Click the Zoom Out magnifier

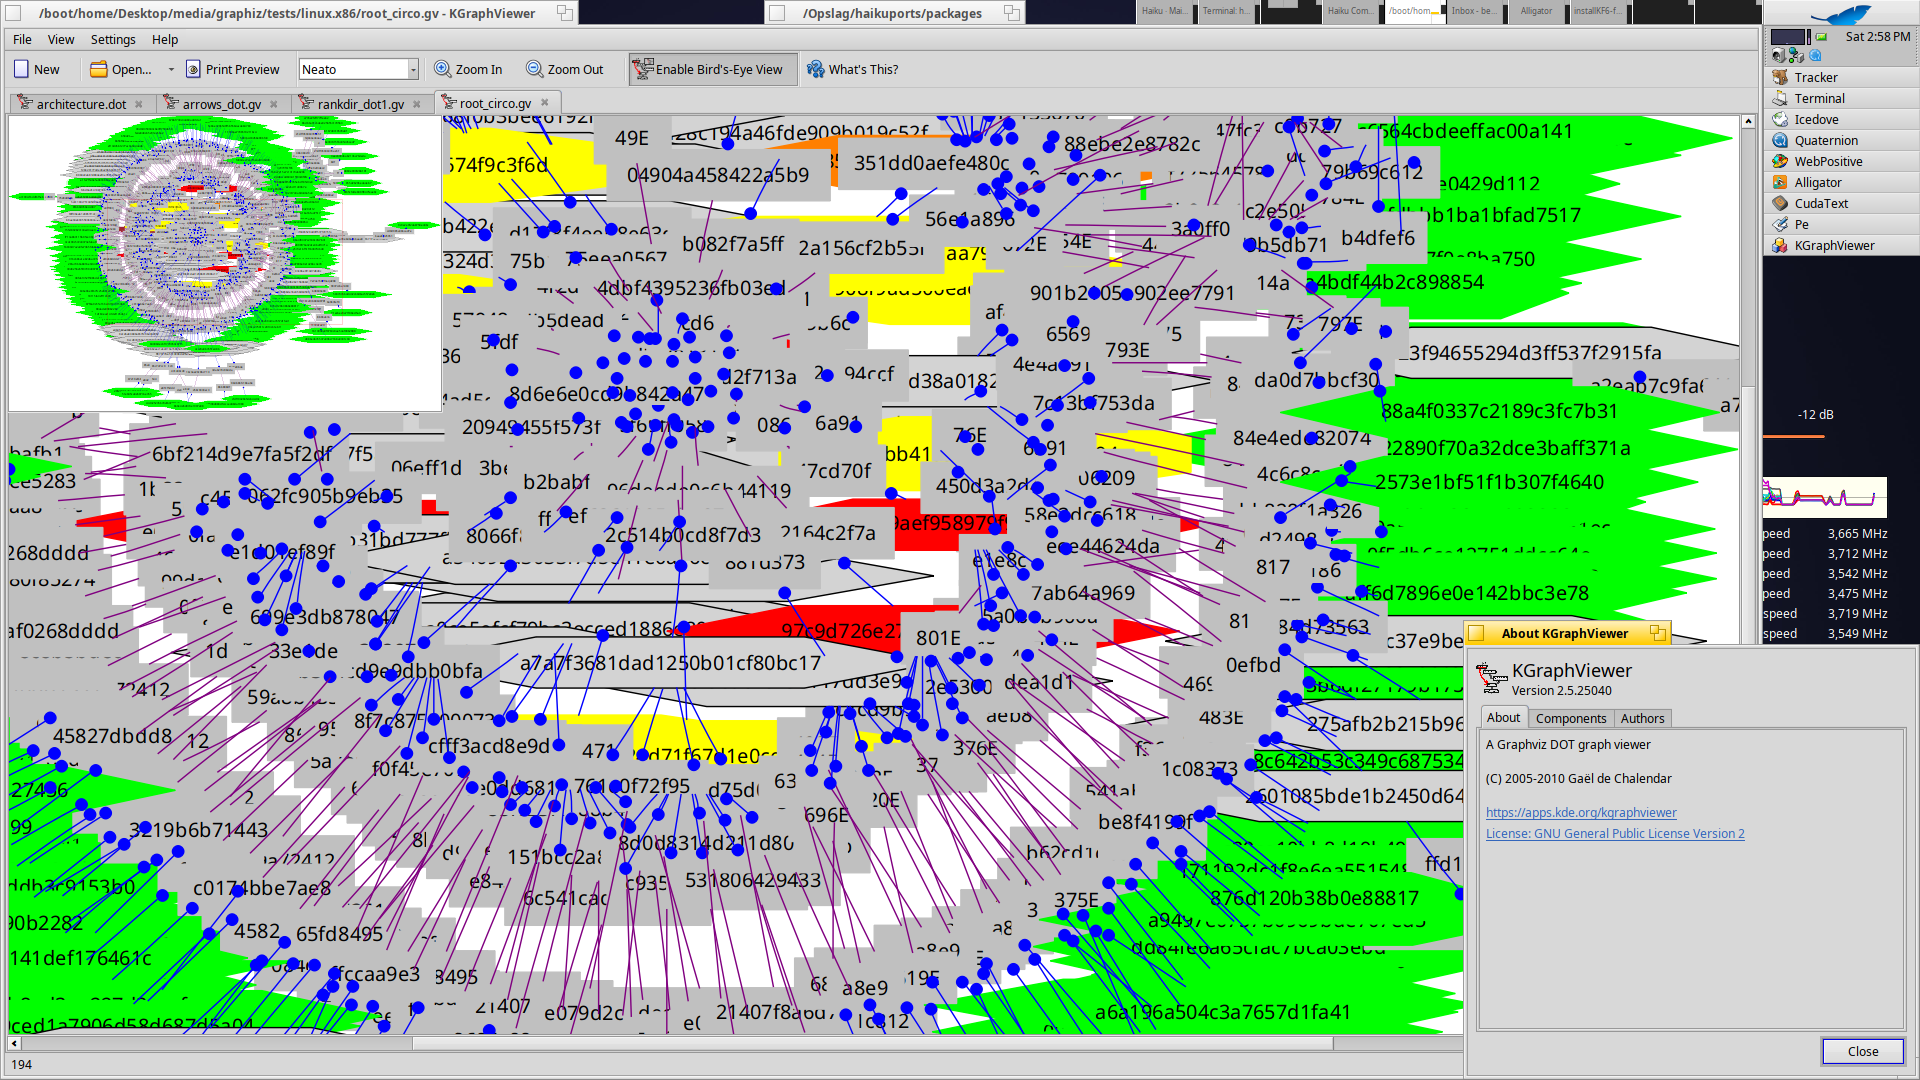tap(535, 69)
